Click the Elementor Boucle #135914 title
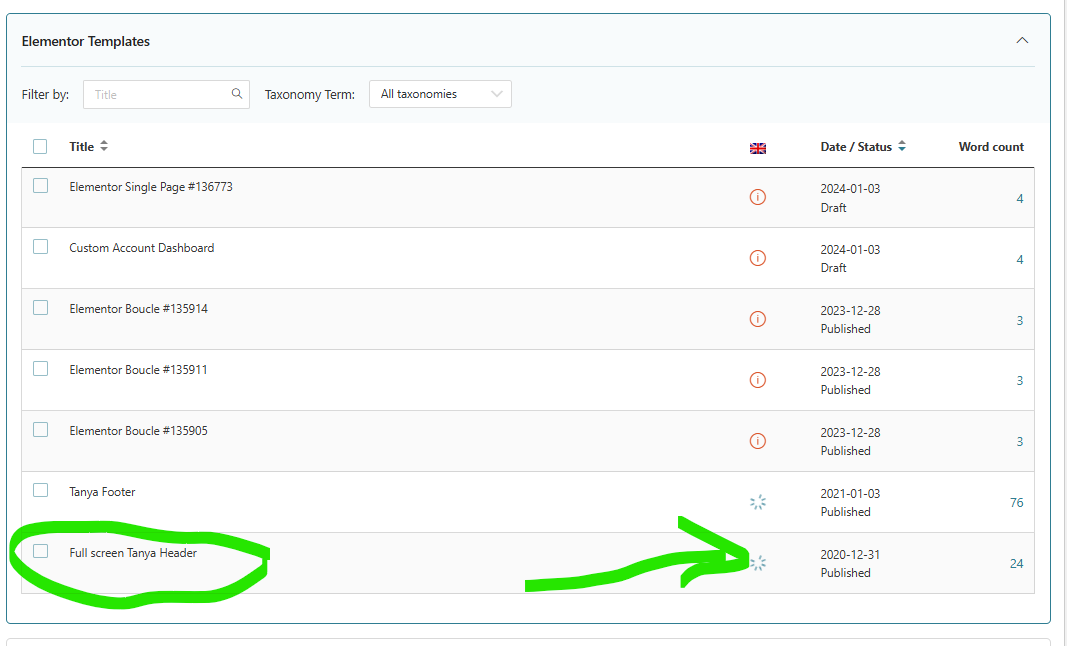The image size is (1067, 646). point(138,308)
